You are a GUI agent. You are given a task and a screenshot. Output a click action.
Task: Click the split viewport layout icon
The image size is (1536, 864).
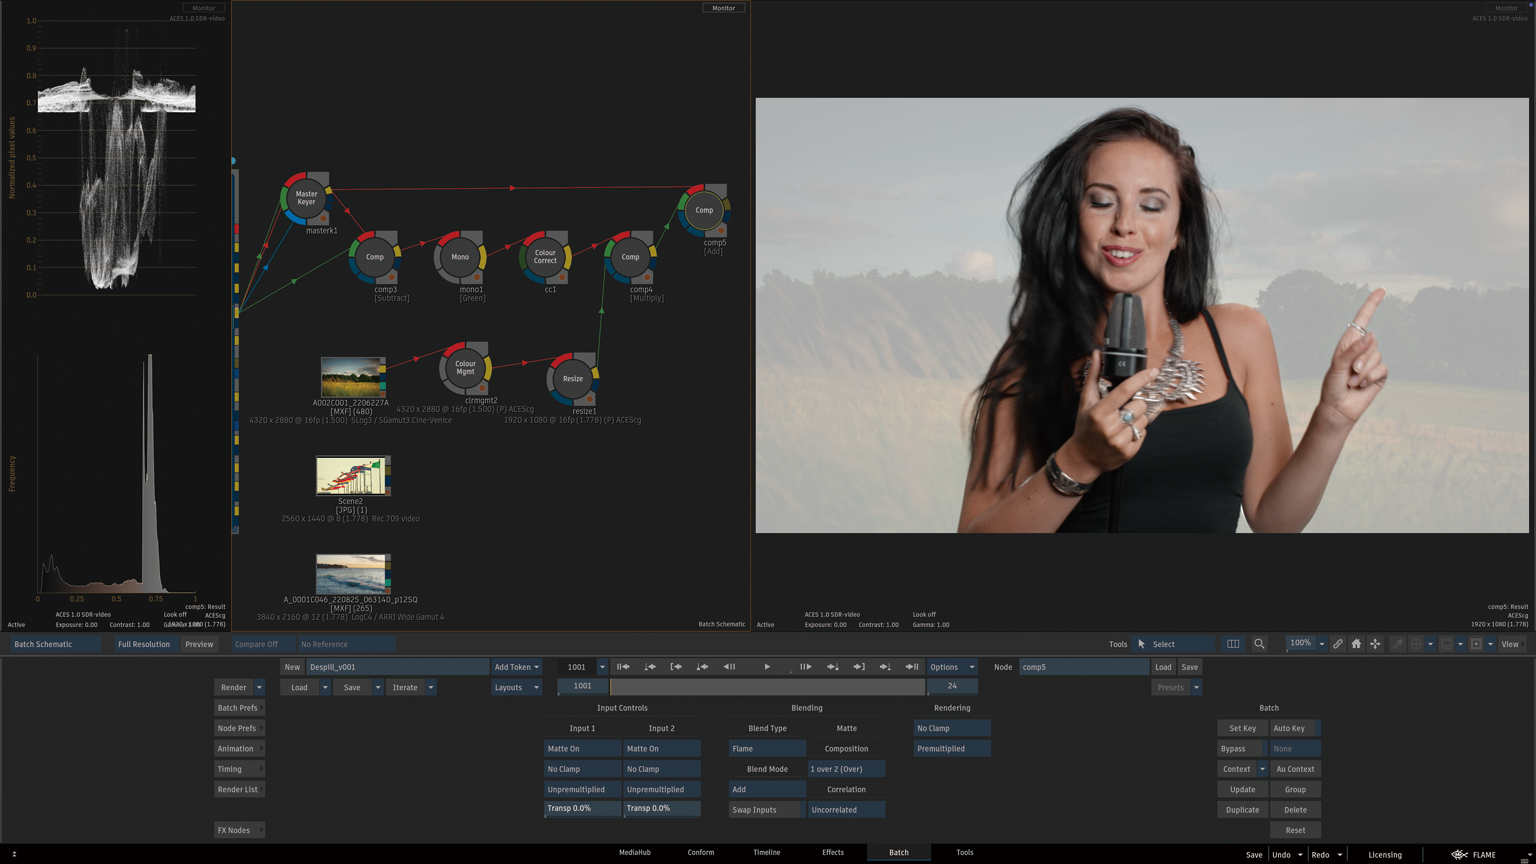1233,644
